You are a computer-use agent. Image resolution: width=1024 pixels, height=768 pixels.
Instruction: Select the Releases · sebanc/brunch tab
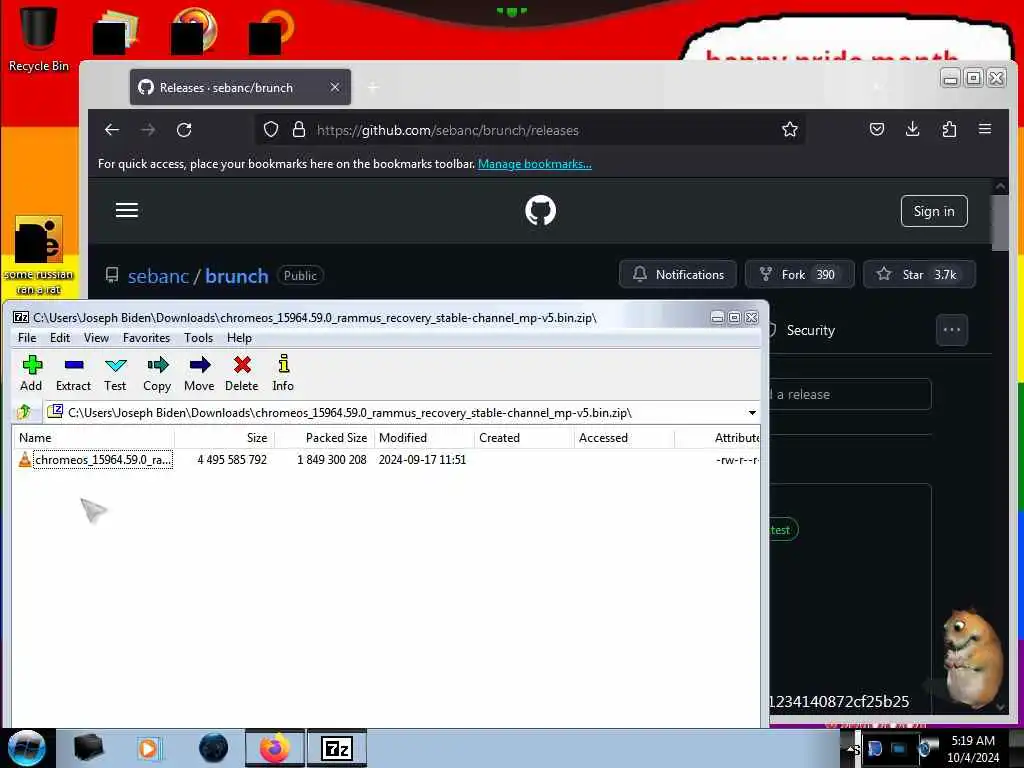click(240, 87)
